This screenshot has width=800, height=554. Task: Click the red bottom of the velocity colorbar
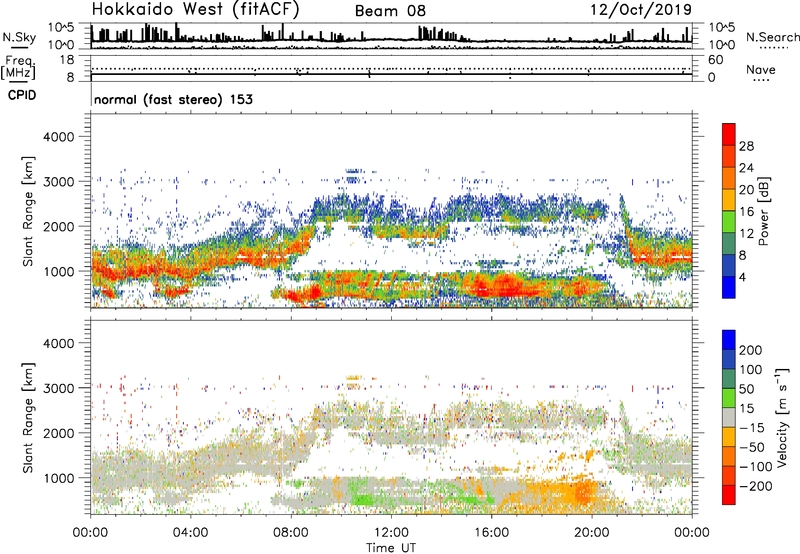point(729,495)
